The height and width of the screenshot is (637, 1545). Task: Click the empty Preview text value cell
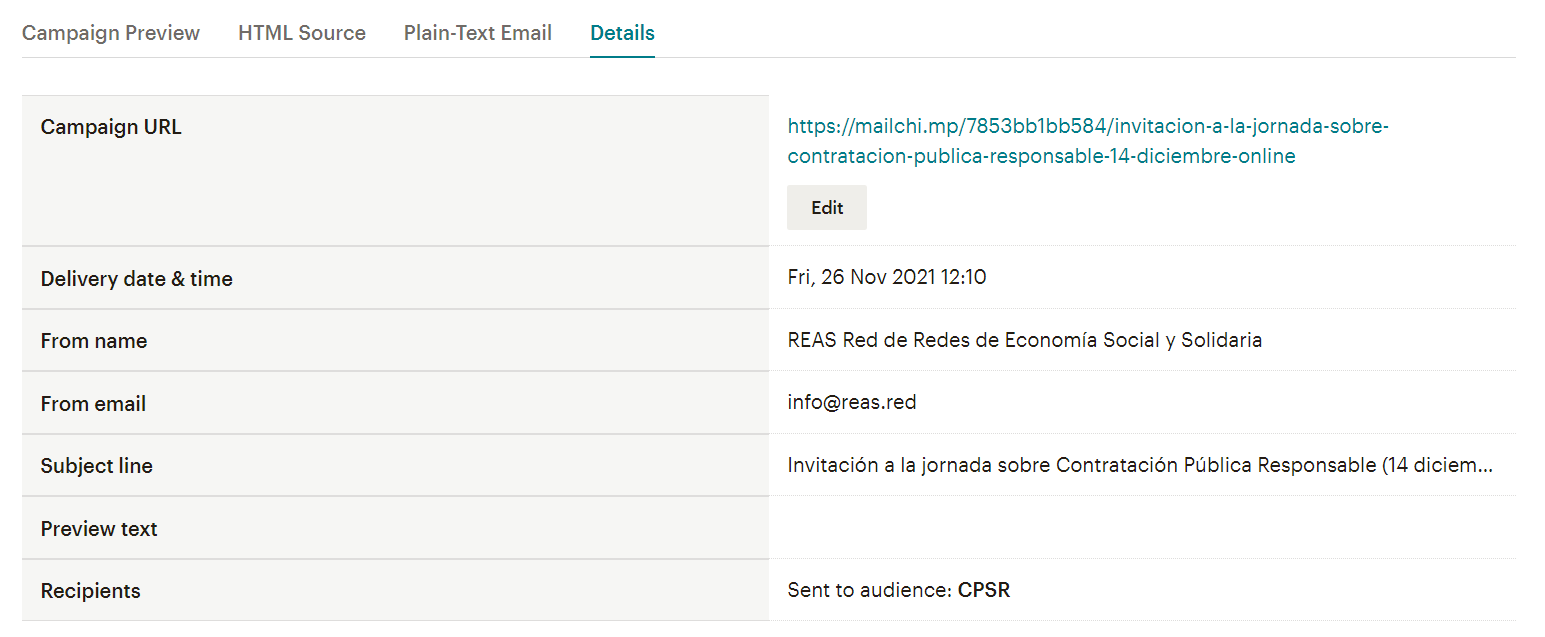1140,528
